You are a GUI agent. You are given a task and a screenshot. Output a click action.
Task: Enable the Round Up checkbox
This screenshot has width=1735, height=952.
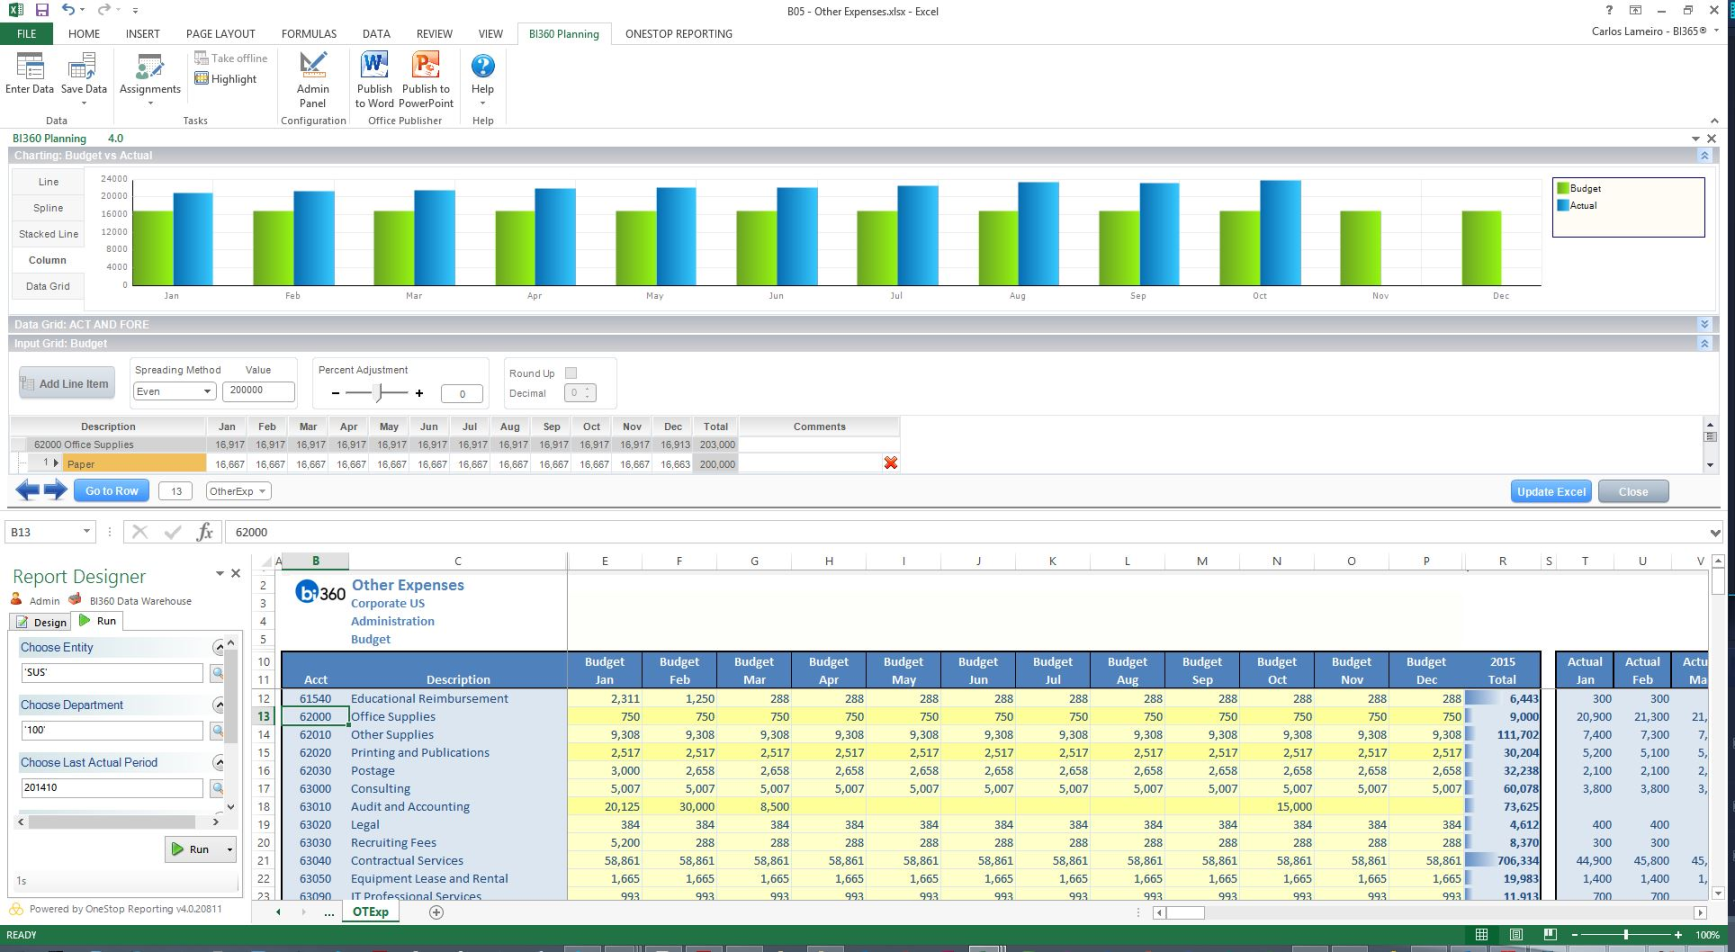[571, 373]
